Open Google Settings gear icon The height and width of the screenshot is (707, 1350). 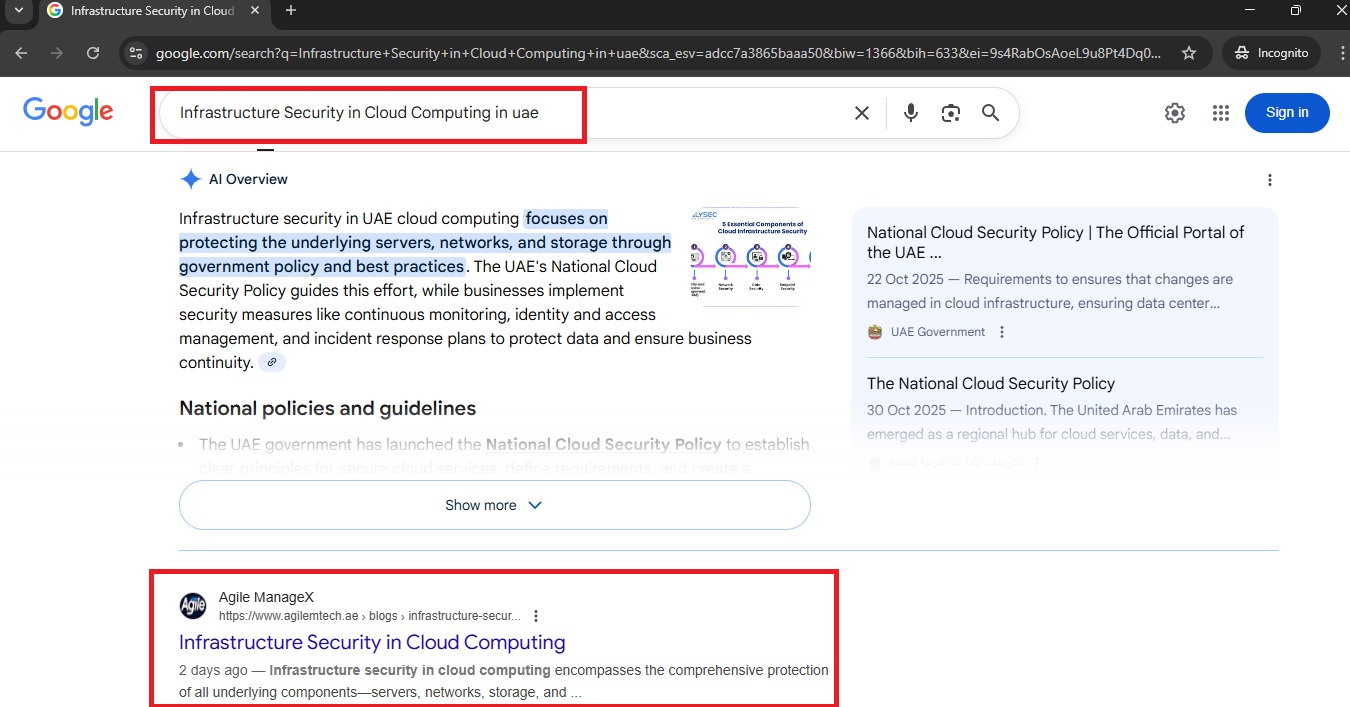click(1175, 113)
